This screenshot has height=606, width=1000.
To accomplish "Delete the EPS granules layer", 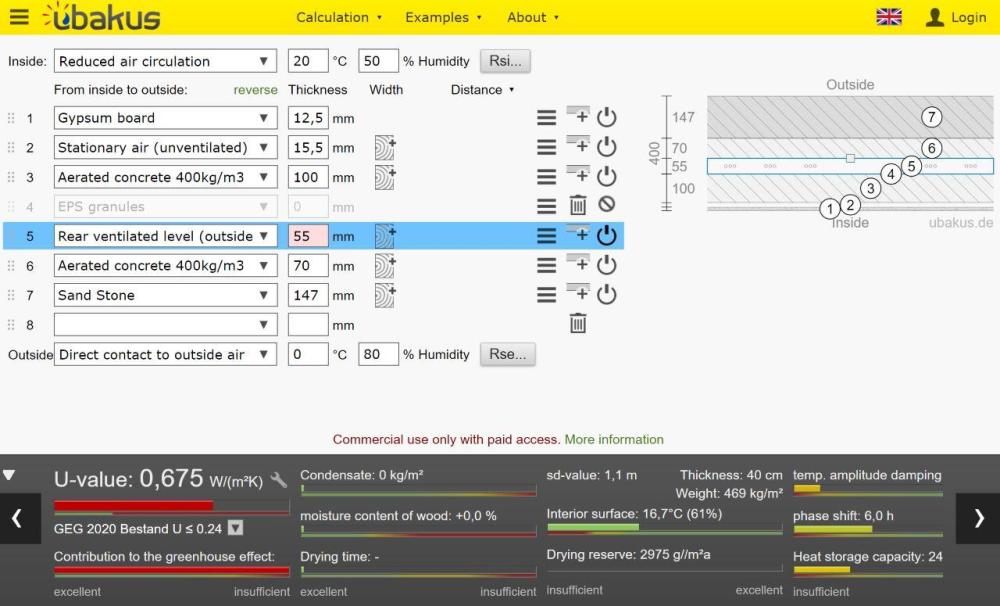I will (578, 205).
